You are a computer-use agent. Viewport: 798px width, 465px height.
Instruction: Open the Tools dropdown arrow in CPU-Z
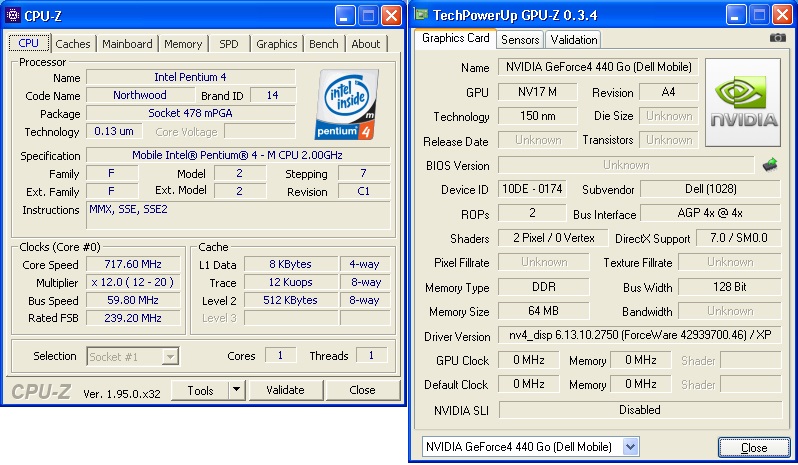click(x=236, y=390)
